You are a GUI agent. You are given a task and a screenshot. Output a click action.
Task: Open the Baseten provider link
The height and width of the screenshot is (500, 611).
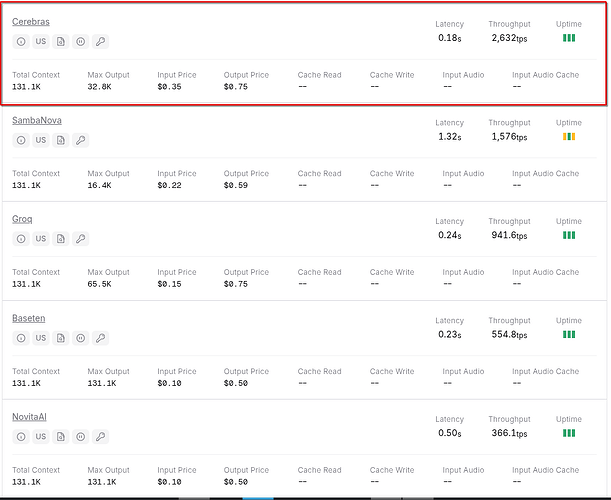(x=28, y=318)
